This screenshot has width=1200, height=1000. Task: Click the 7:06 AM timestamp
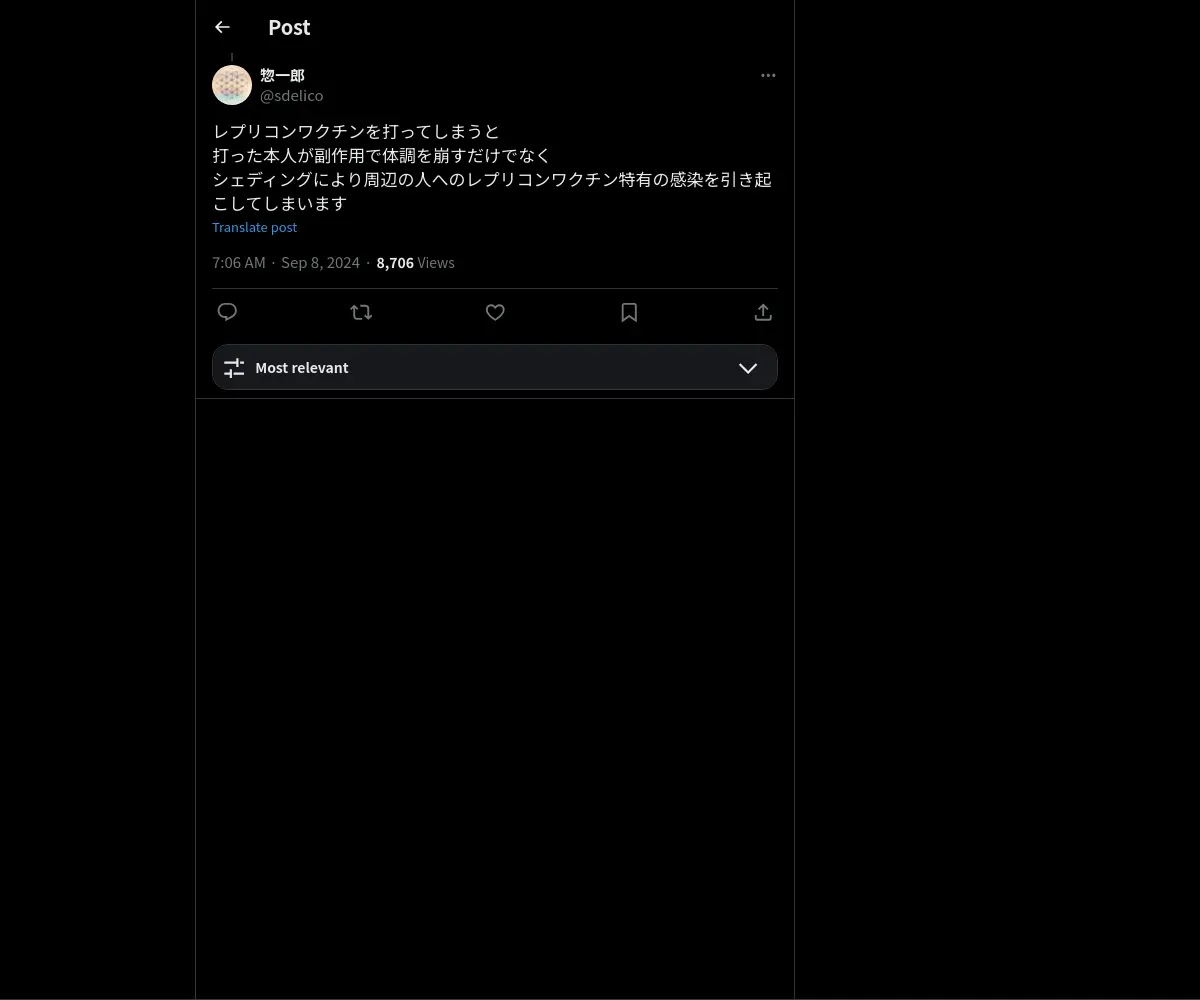click(239, 263)
